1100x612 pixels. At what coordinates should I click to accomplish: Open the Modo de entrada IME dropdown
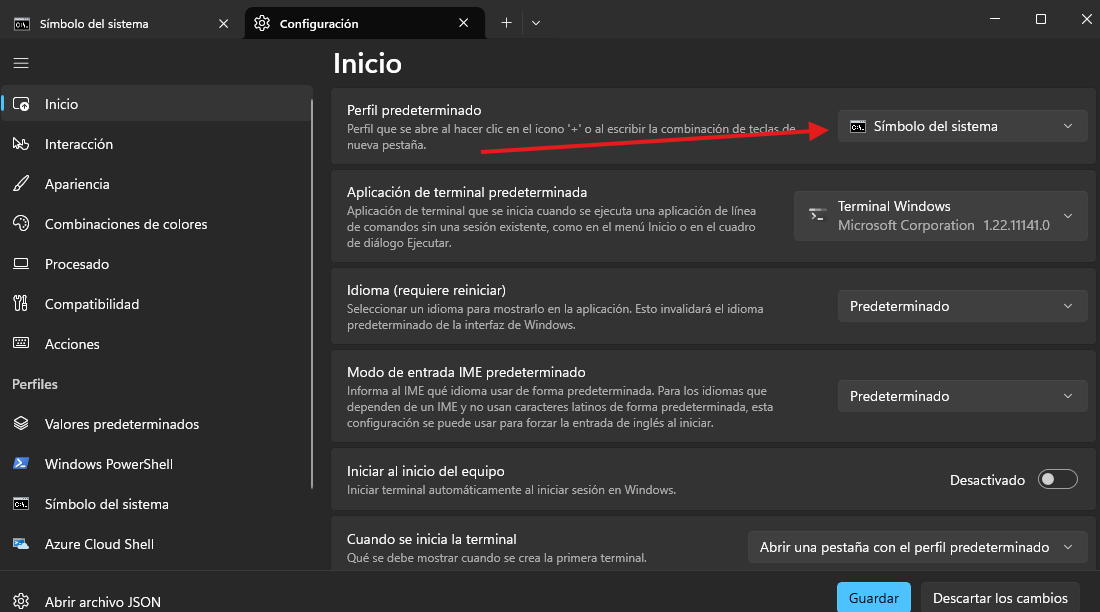tap(962, 396)
